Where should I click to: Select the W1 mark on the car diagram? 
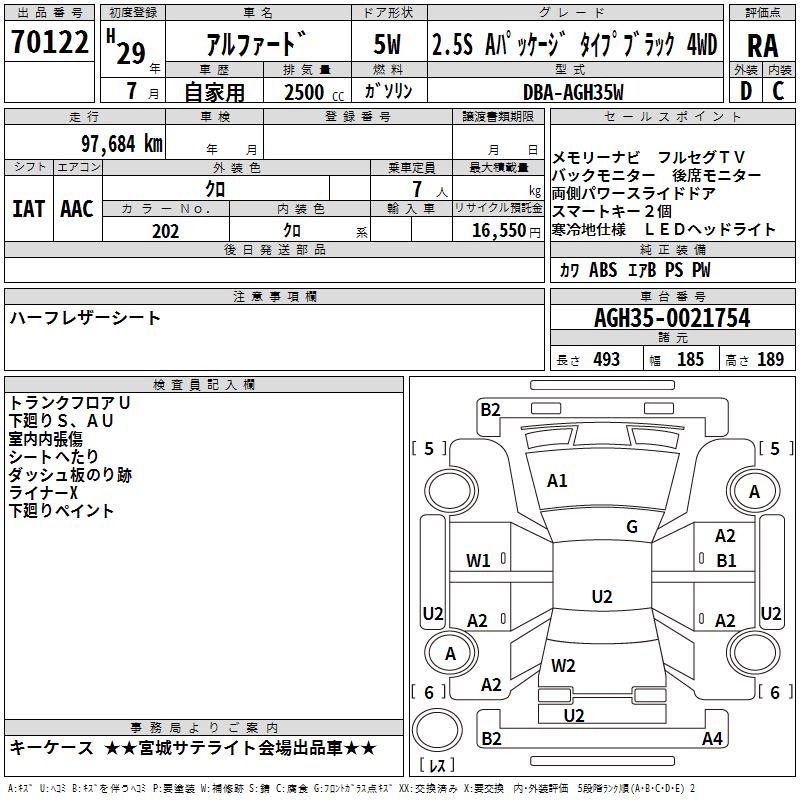coord(478,561)
